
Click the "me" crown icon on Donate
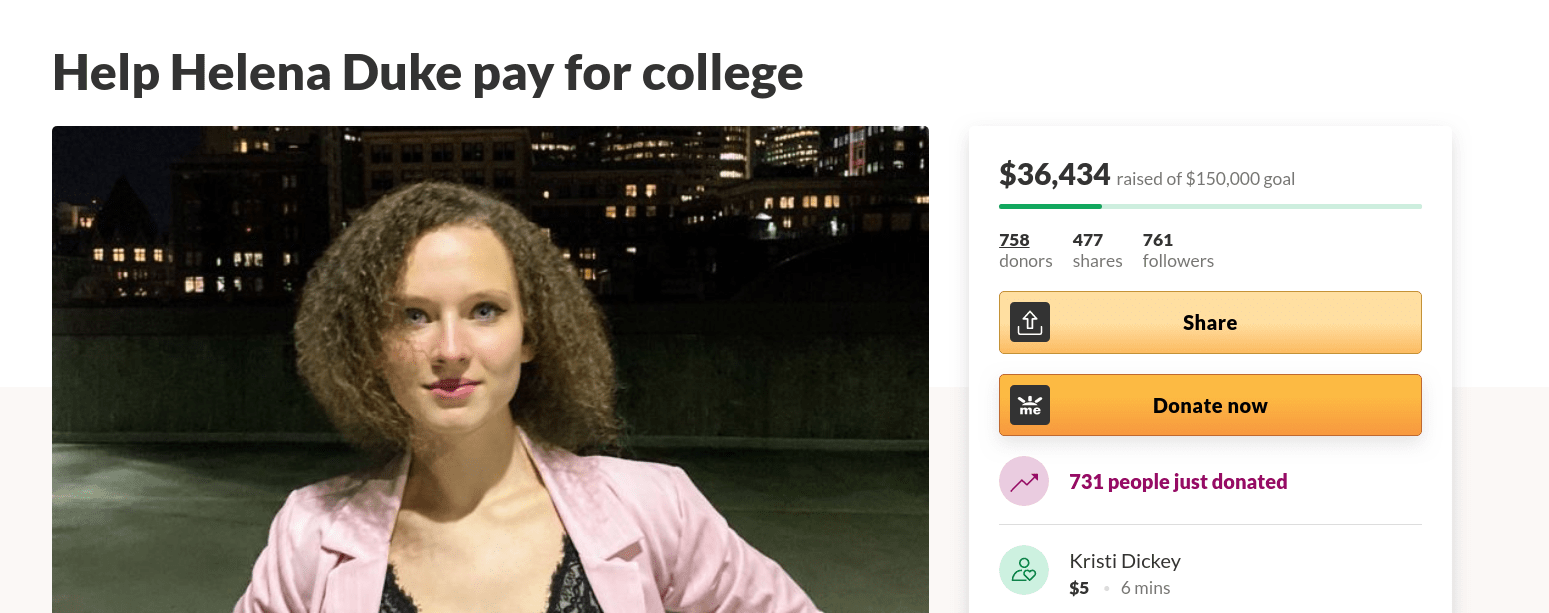(x=1030, y=405)
